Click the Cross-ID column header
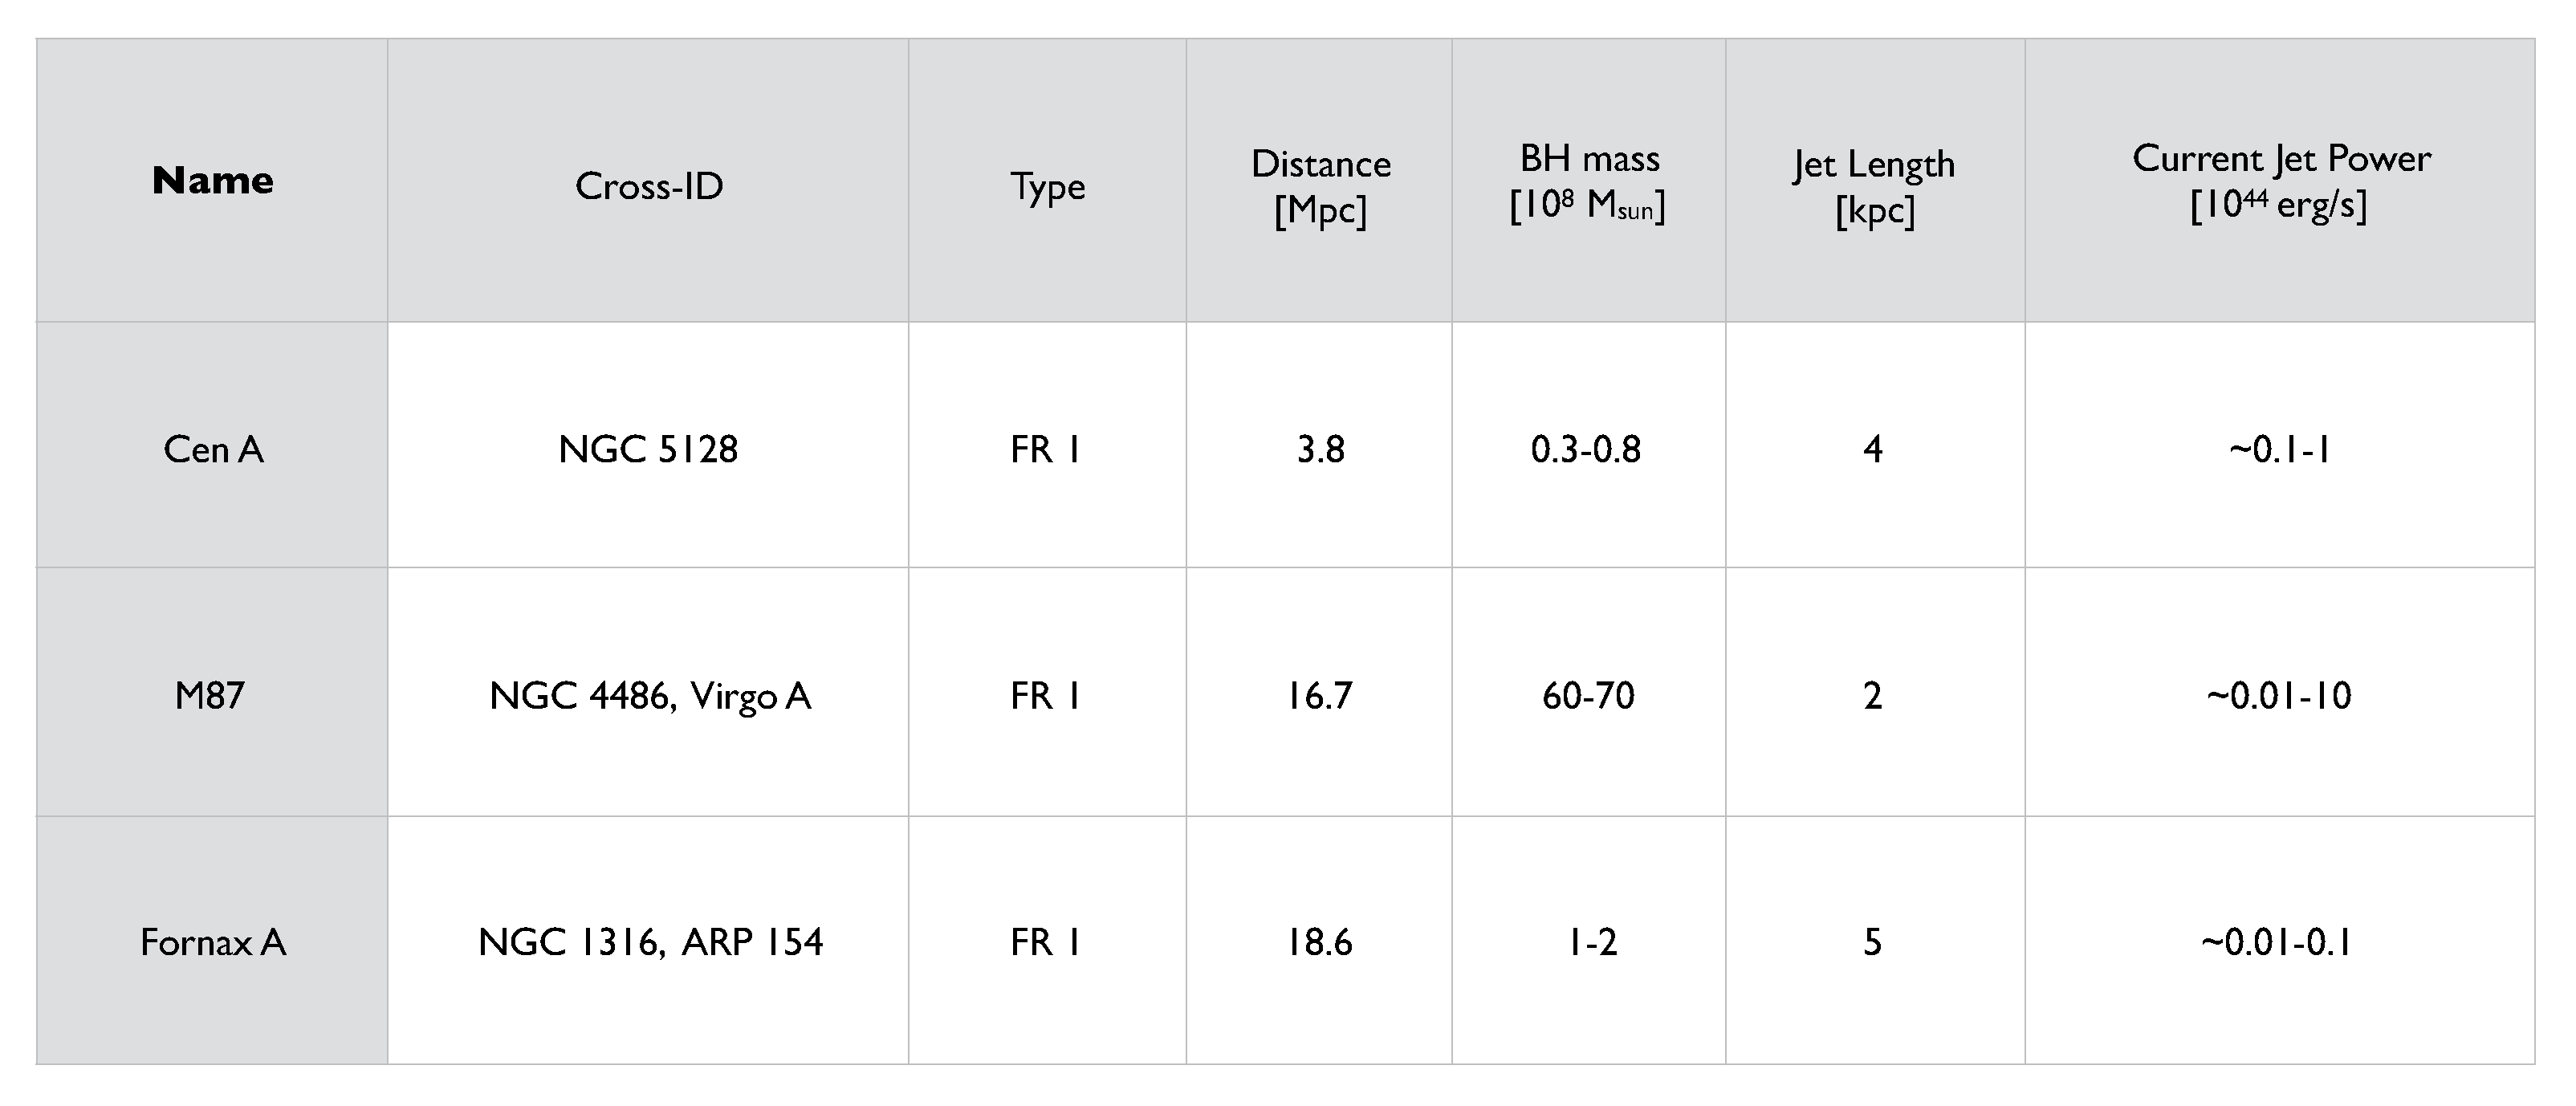Viewport: 2576px width, 1106px height. point(648,186)
